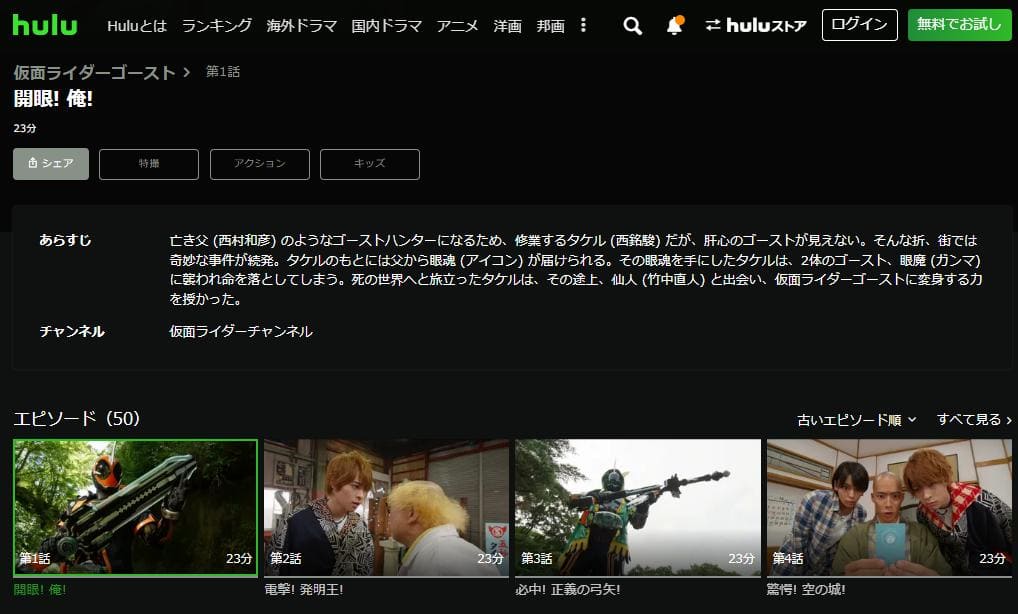Viewport: 1018px width, 614px height.
Task: Click the hulu logo
Action: coord(45,25)
